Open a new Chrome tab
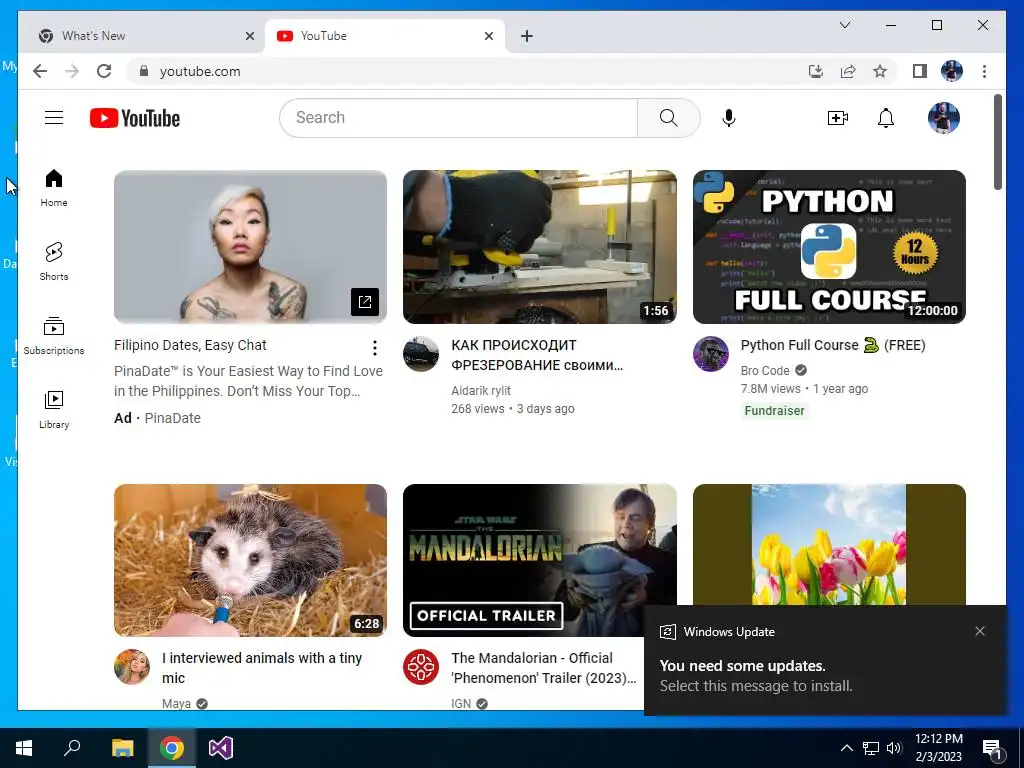Viewport: 1024px width, 768px height. [x=526, y=36]
